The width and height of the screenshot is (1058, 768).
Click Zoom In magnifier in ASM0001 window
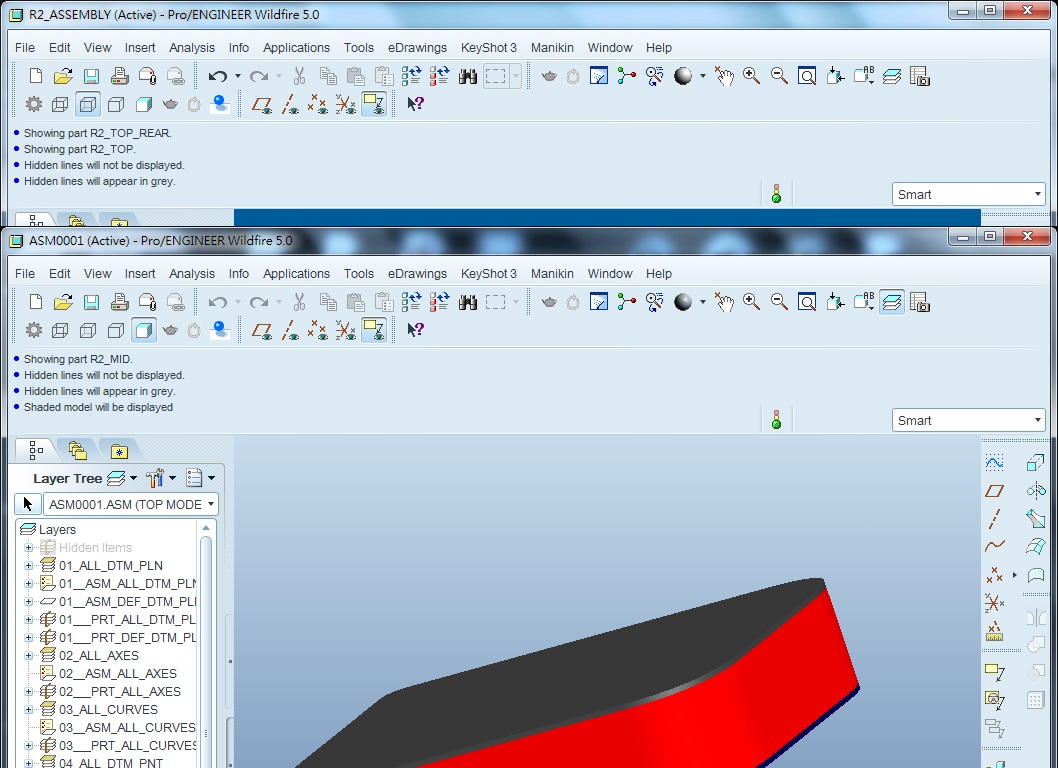click(751, 302)
